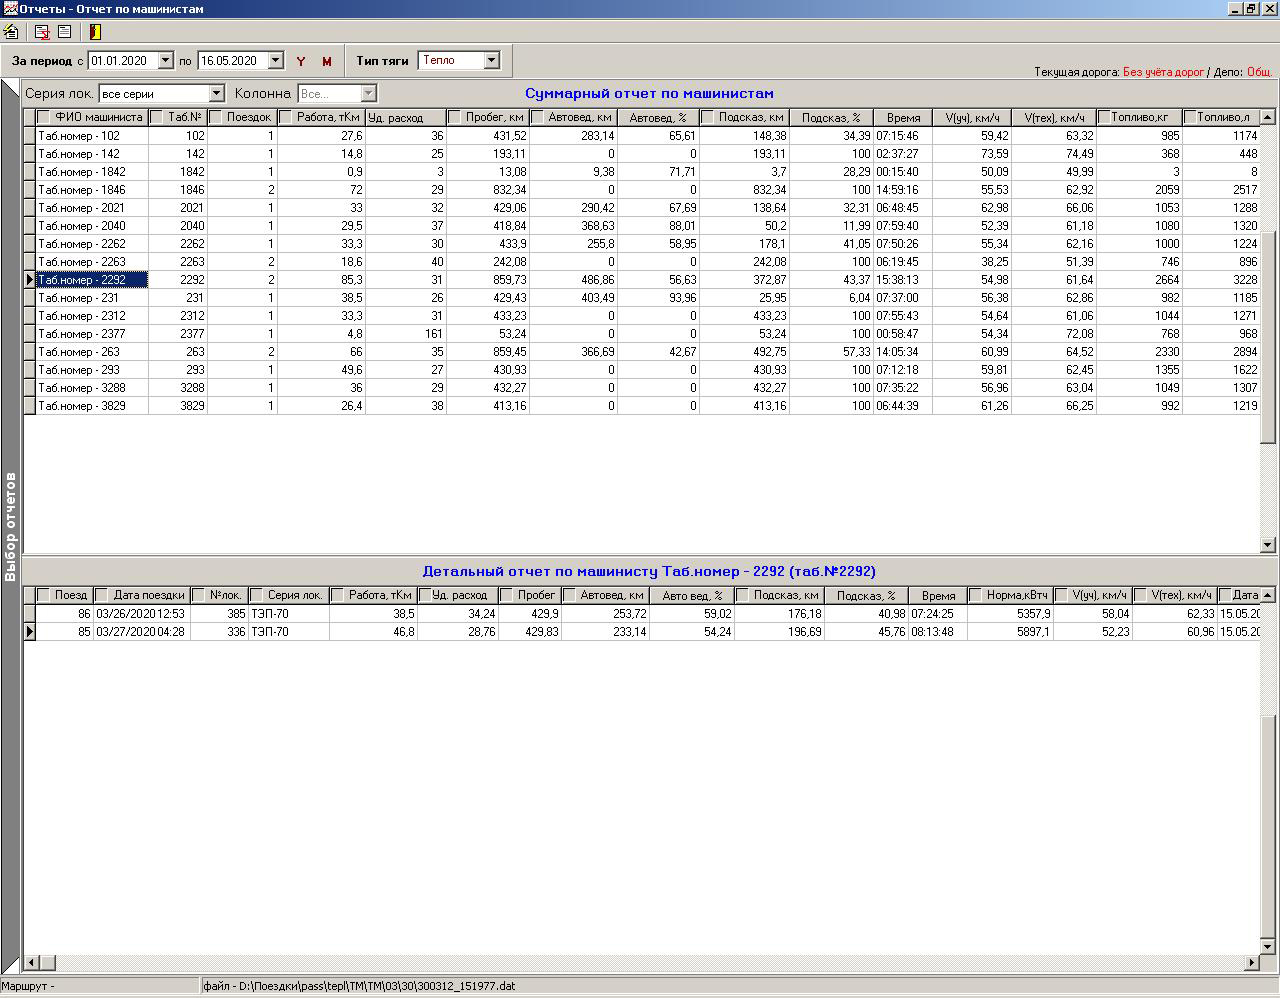Click the app icon in the title bar
Screen dimensions: 1280x998
[9, 9]
